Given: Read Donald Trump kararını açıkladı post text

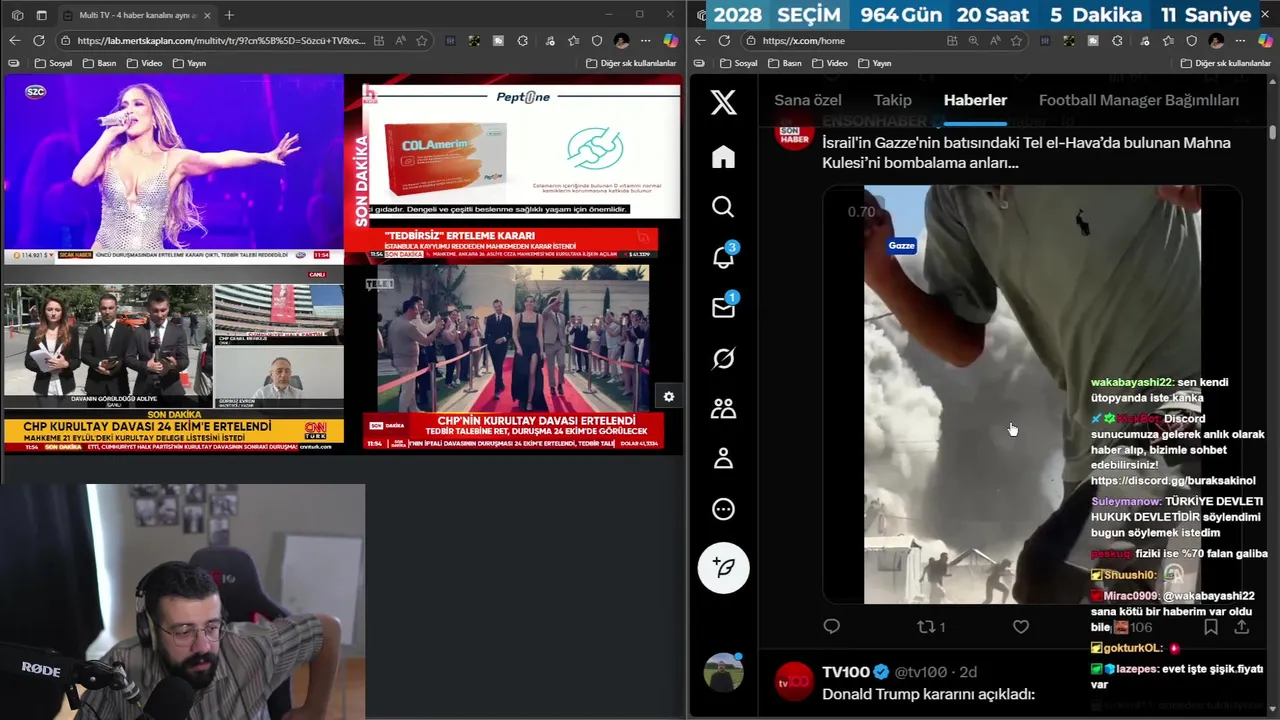Looking at the screenshot, I should (928, 694).
